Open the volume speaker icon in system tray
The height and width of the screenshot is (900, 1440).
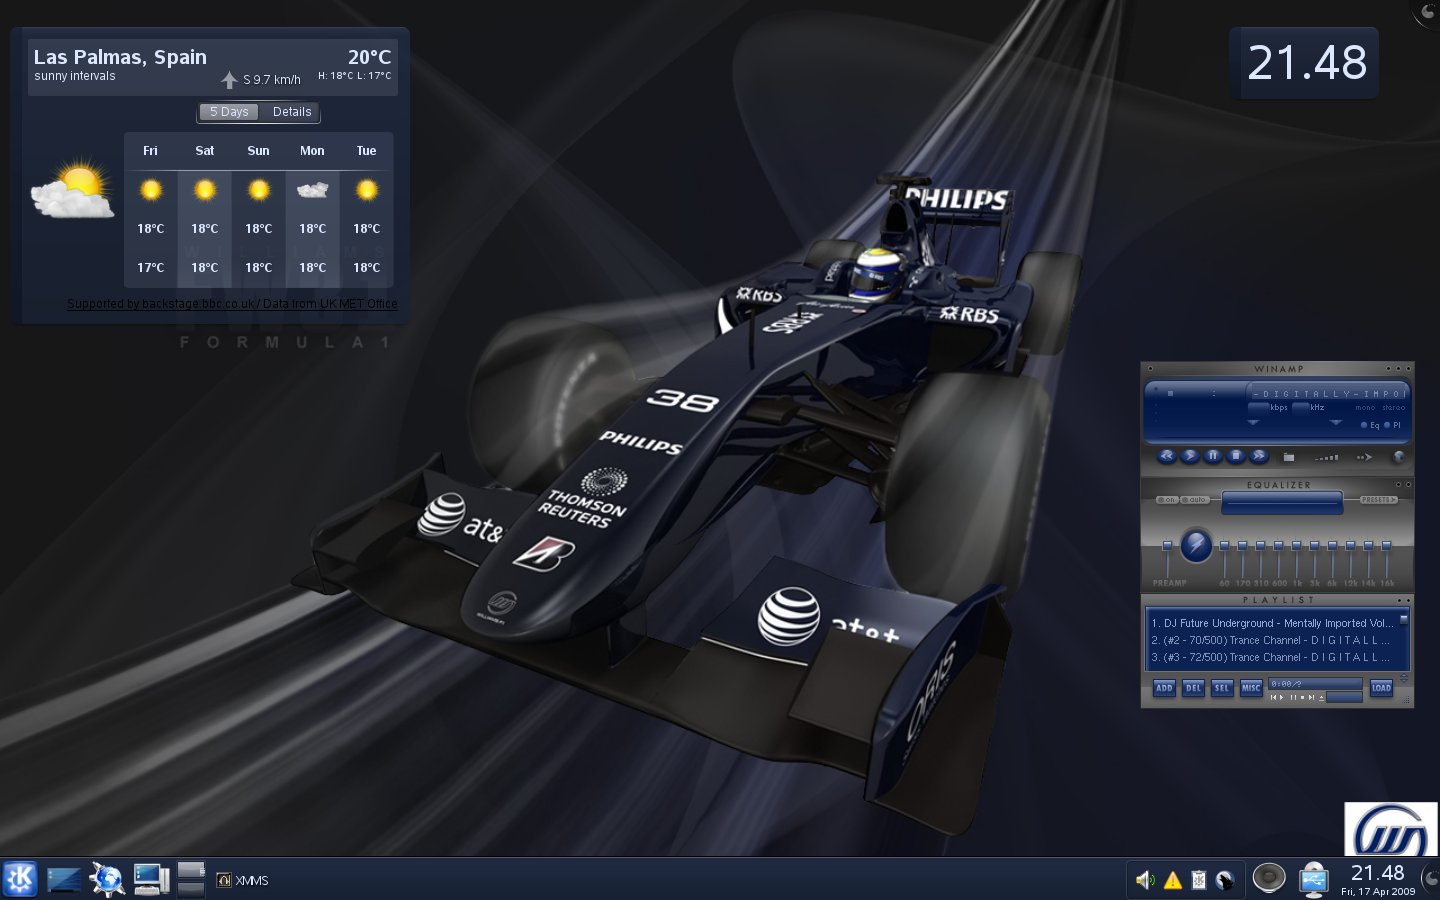(1146, 880)
